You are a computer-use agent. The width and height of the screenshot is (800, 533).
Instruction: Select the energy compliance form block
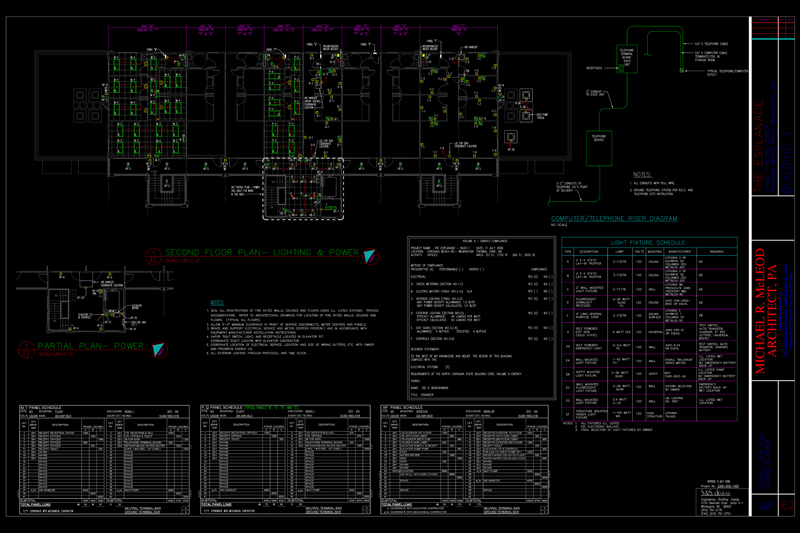pos(479,315)
